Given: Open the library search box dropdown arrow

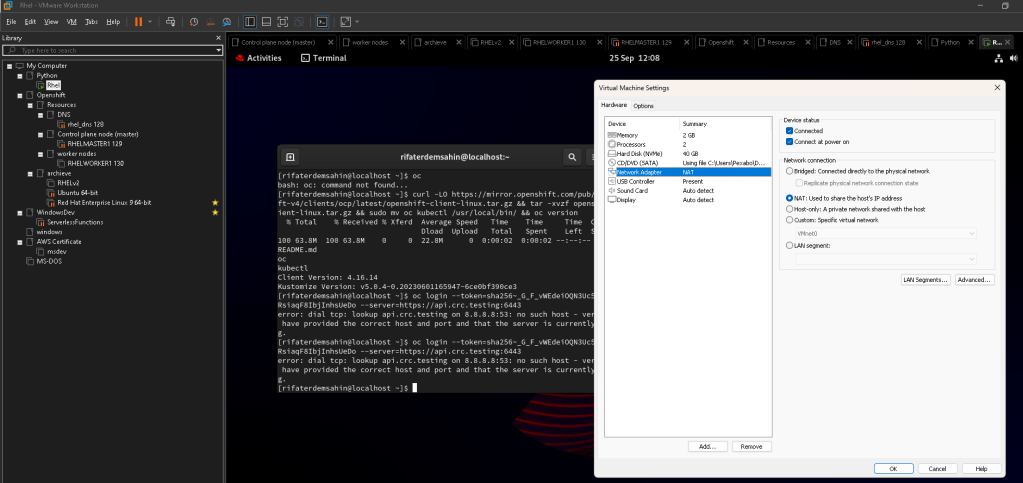Looking at the screenshot, I should pos(219,50).
